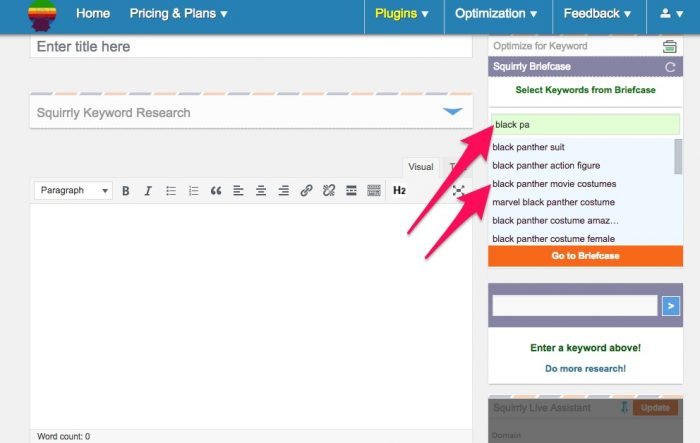Image resolution: width=700 pixels, height=443 pixels.
Task: Open the Feedback dropdown menu
Action: coord(597,14)
